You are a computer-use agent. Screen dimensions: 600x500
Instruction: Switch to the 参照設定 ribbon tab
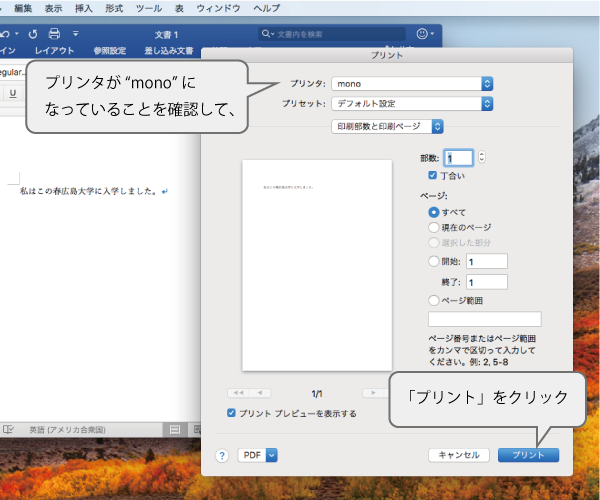pos(110,50)
